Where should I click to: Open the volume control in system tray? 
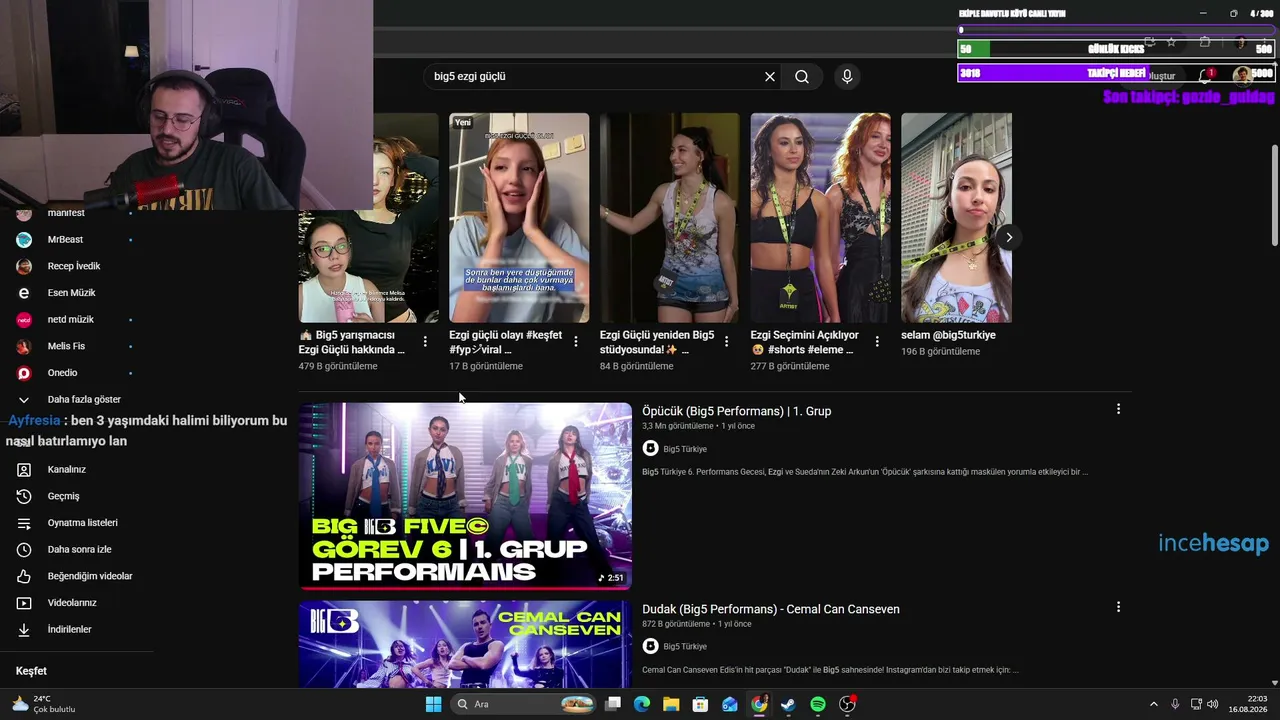1212,704
